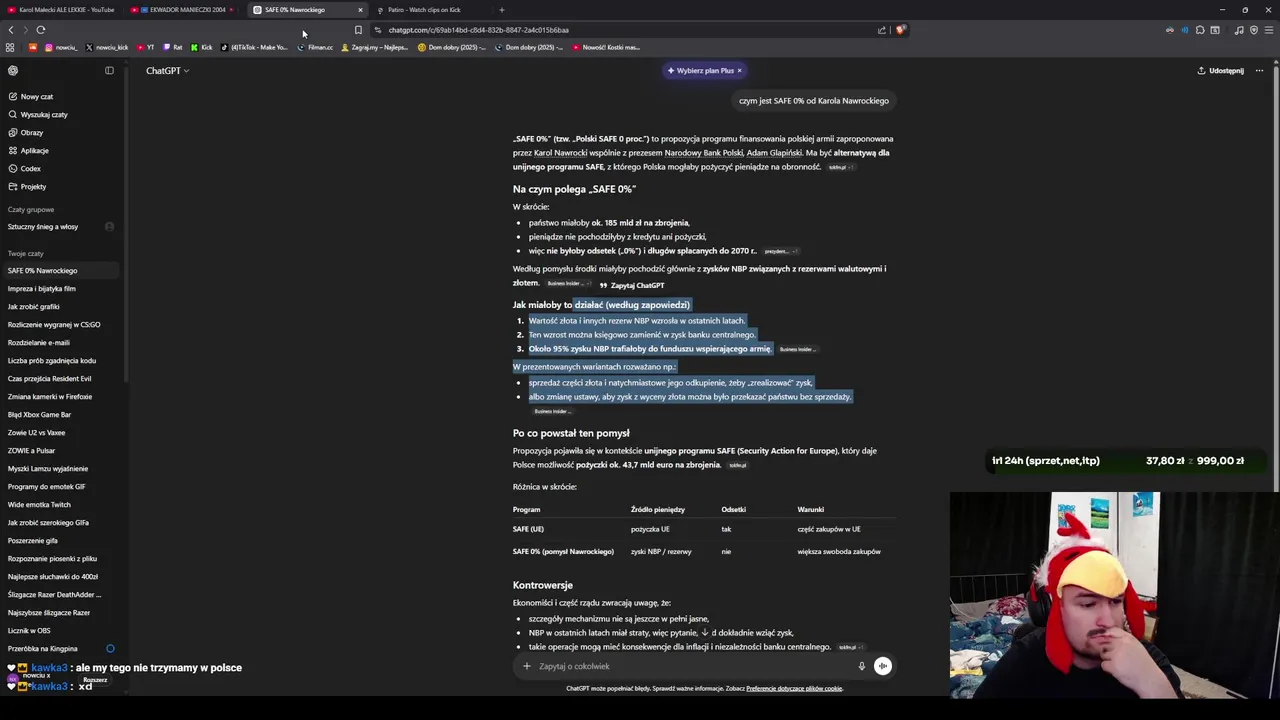Image resolution: width=1280 pixels, height=720 pixels.
Task: Open the nowciu_ Instagram bookmark
Action: tap(60, 47)
